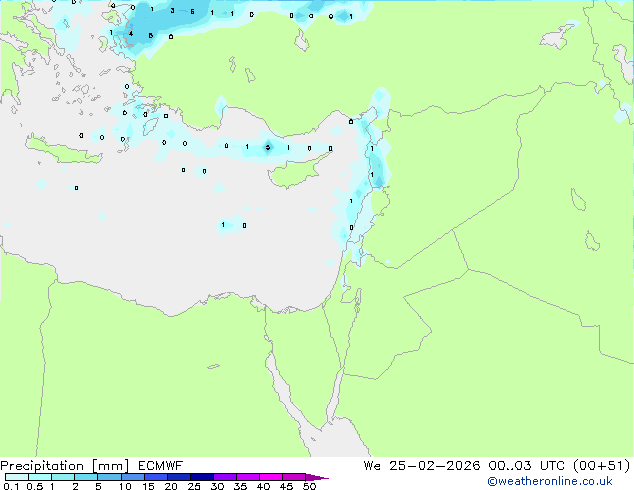The height and width of the screenshot is (490, 634).
Task: Select the 1–2 mm legend color box
Action: [63, 477]
